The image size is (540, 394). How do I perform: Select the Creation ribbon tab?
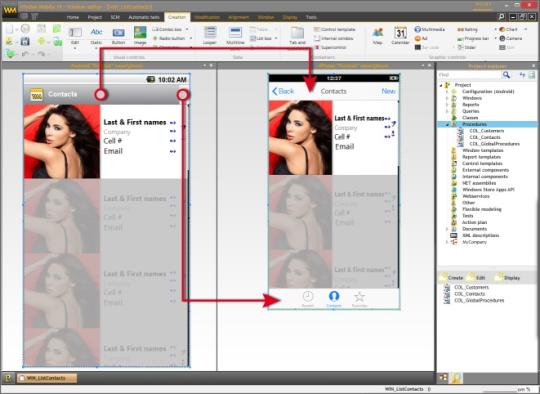177,17
